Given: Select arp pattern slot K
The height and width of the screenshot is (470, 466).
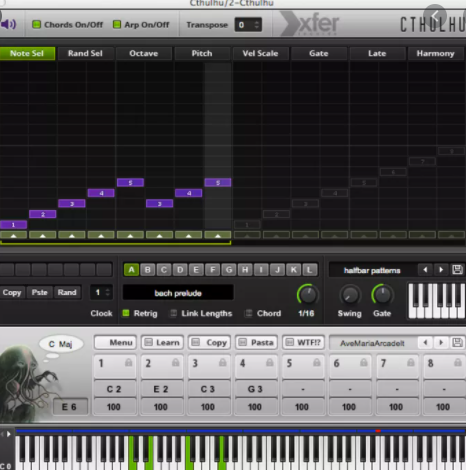Looking at the screenshot, I should tap(294, 270).
